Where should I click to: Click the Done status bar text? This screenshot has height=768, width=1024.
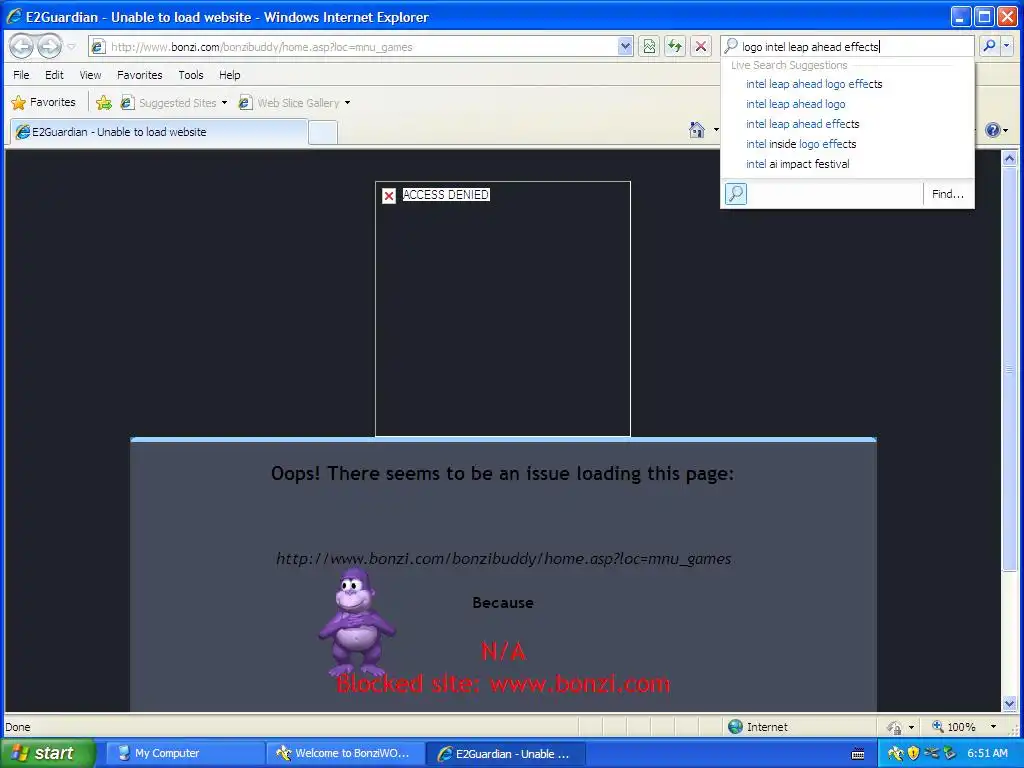pyautogui.click(x=18, y=727)
